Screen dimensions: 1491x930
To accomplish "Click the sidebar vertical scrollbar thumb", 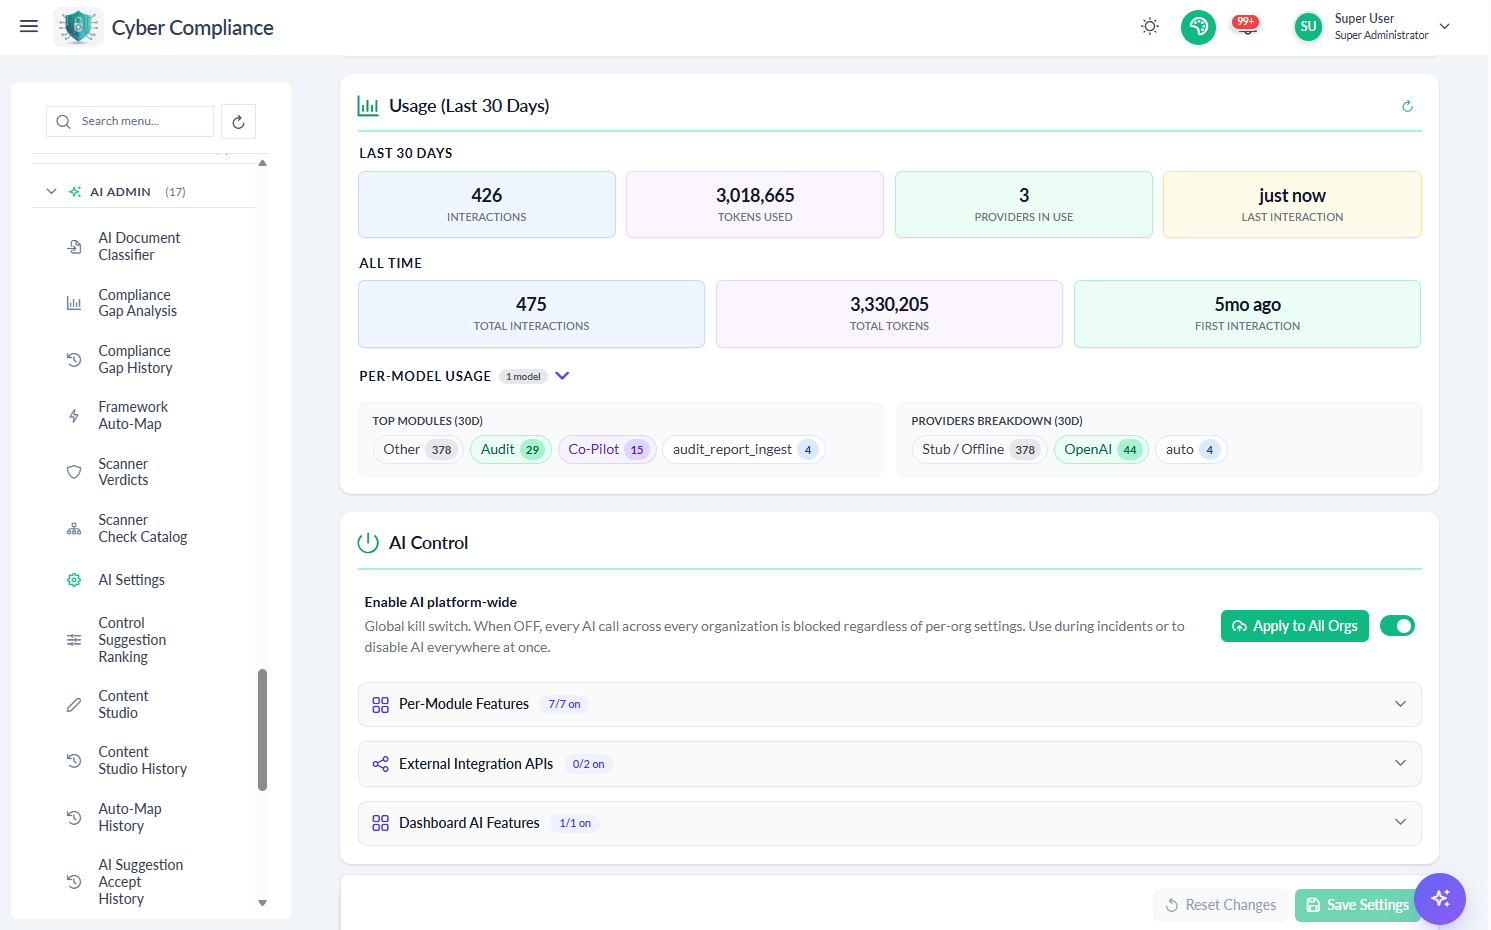I will point(263,730).
